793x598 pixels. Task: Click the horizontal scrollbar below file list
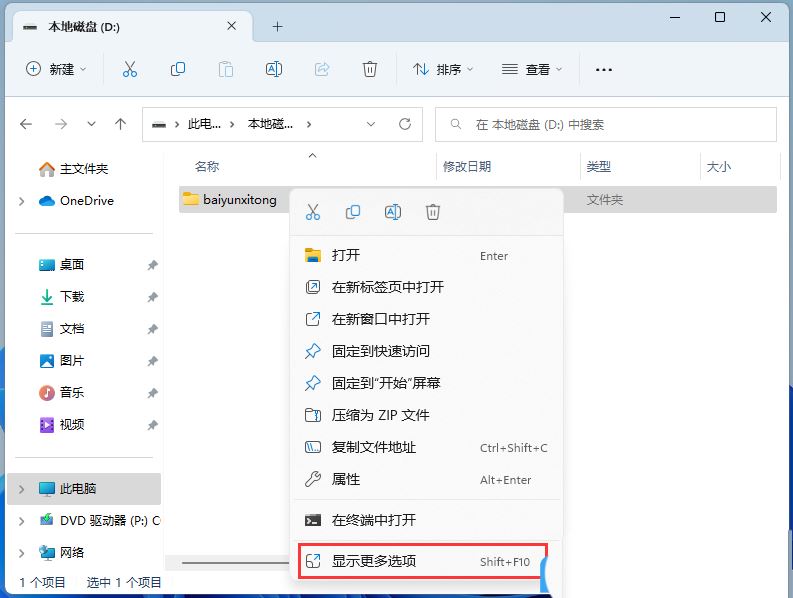[x=235, y=563]
